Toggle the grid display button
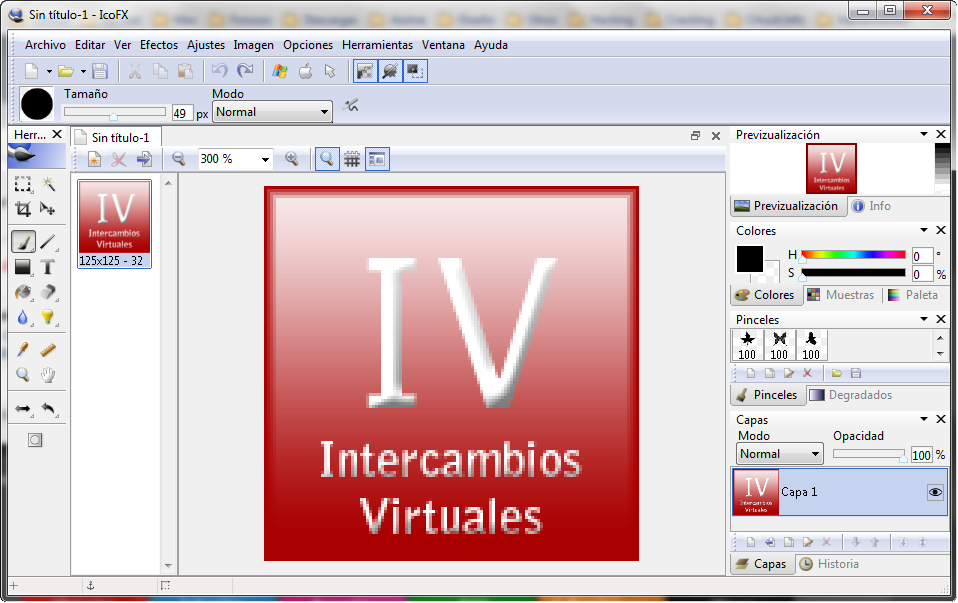This screenshot has width=958, height=603. [x=352, y=159]
